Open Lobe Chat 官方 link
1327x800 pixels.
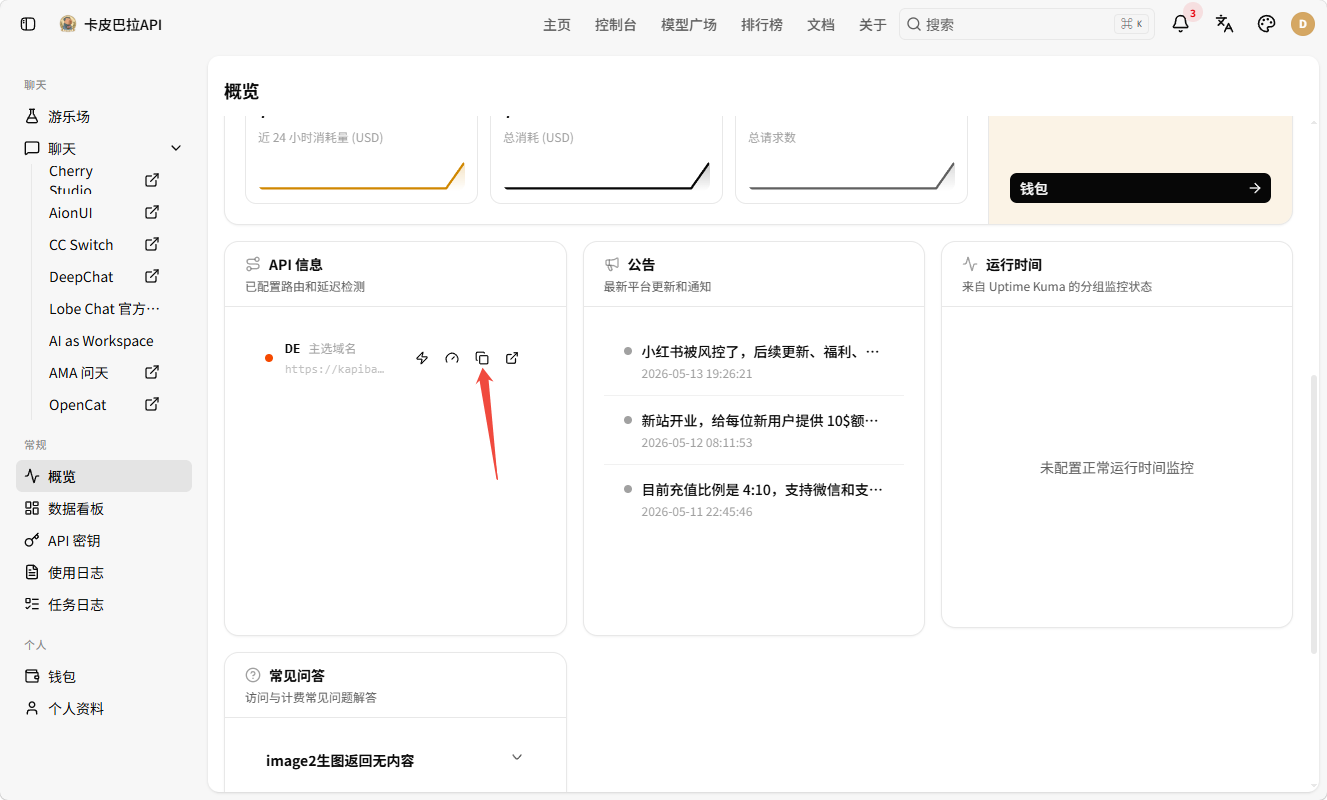coord(104,308)
